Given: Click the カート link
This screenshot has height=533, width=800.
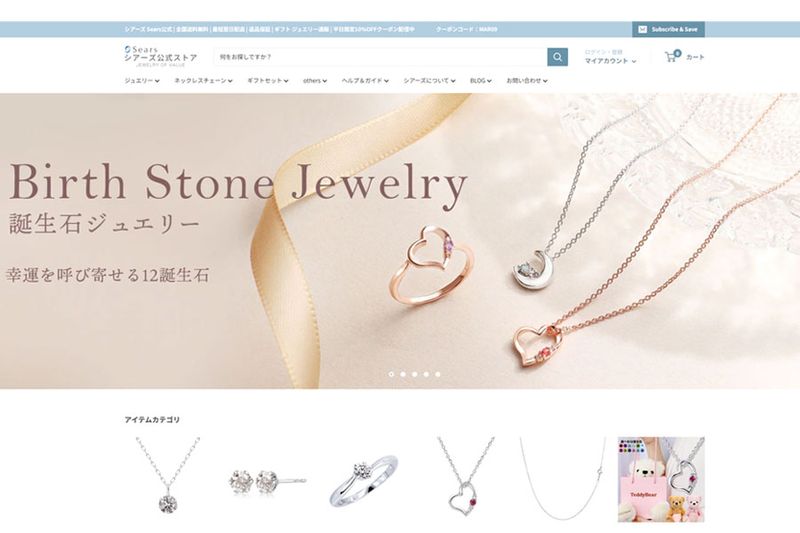Looking at the screenshot, I should 695,57.
